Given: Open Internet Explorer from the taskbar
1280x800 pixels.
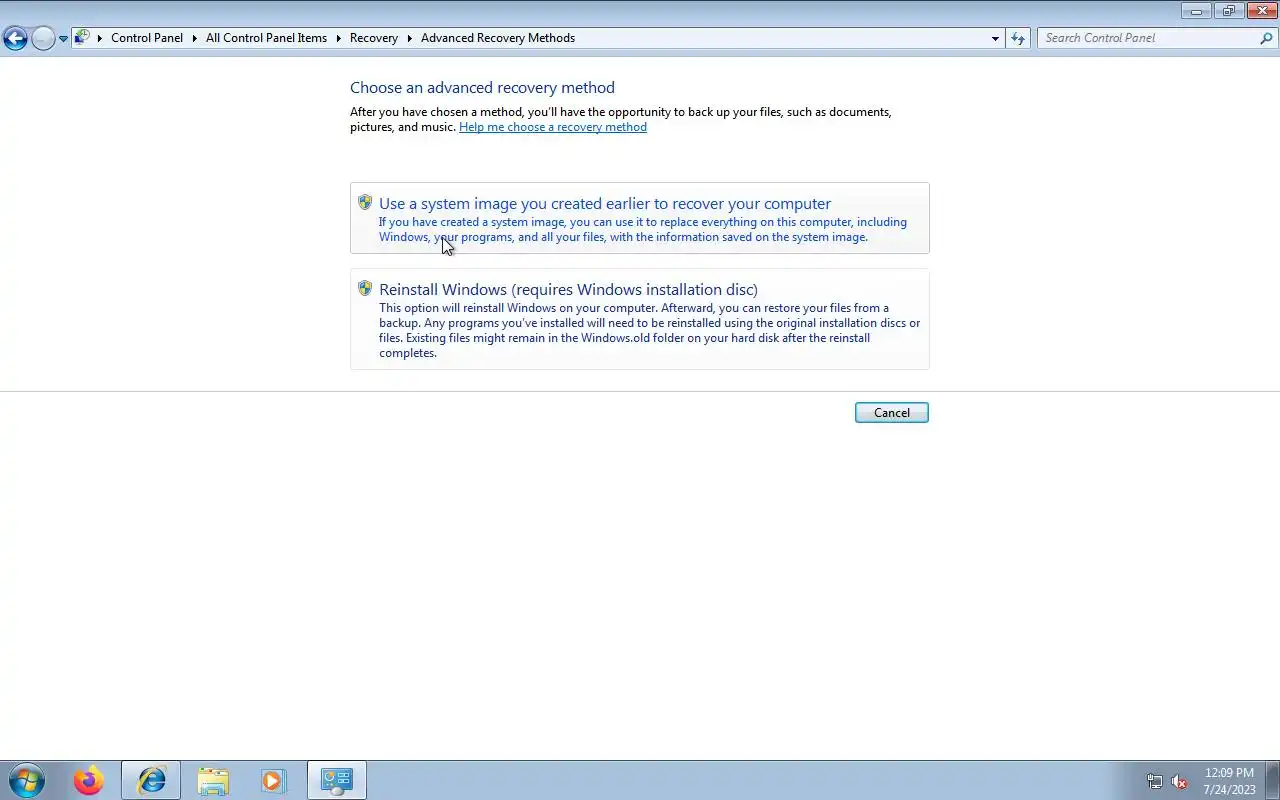Looking at the screenshot, I should click(x=152, y=780).
